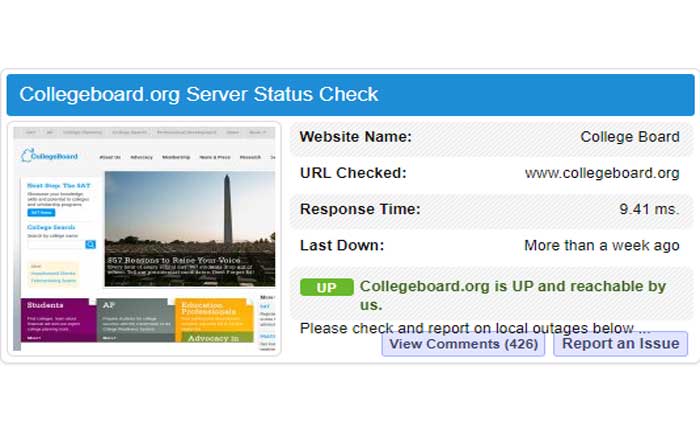Click the CollegeBoard logo in the thumbnail

pos(48,156)
